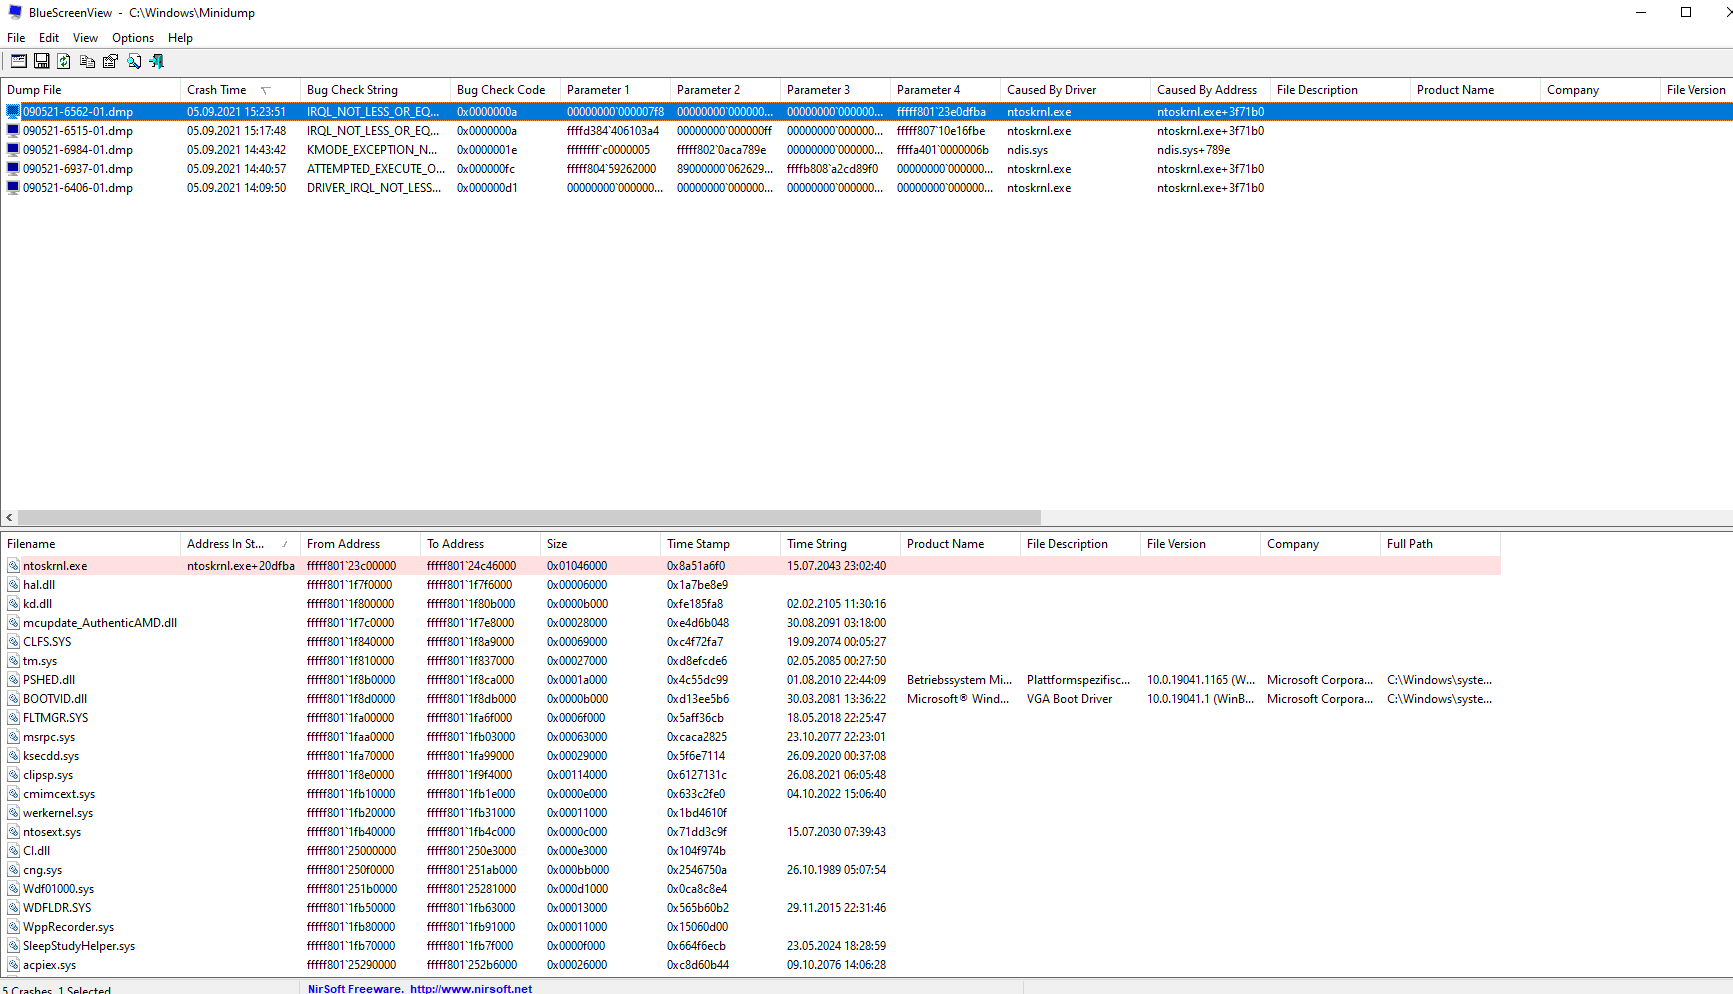
Task: Open the File menu
Action: pos(16,38)
